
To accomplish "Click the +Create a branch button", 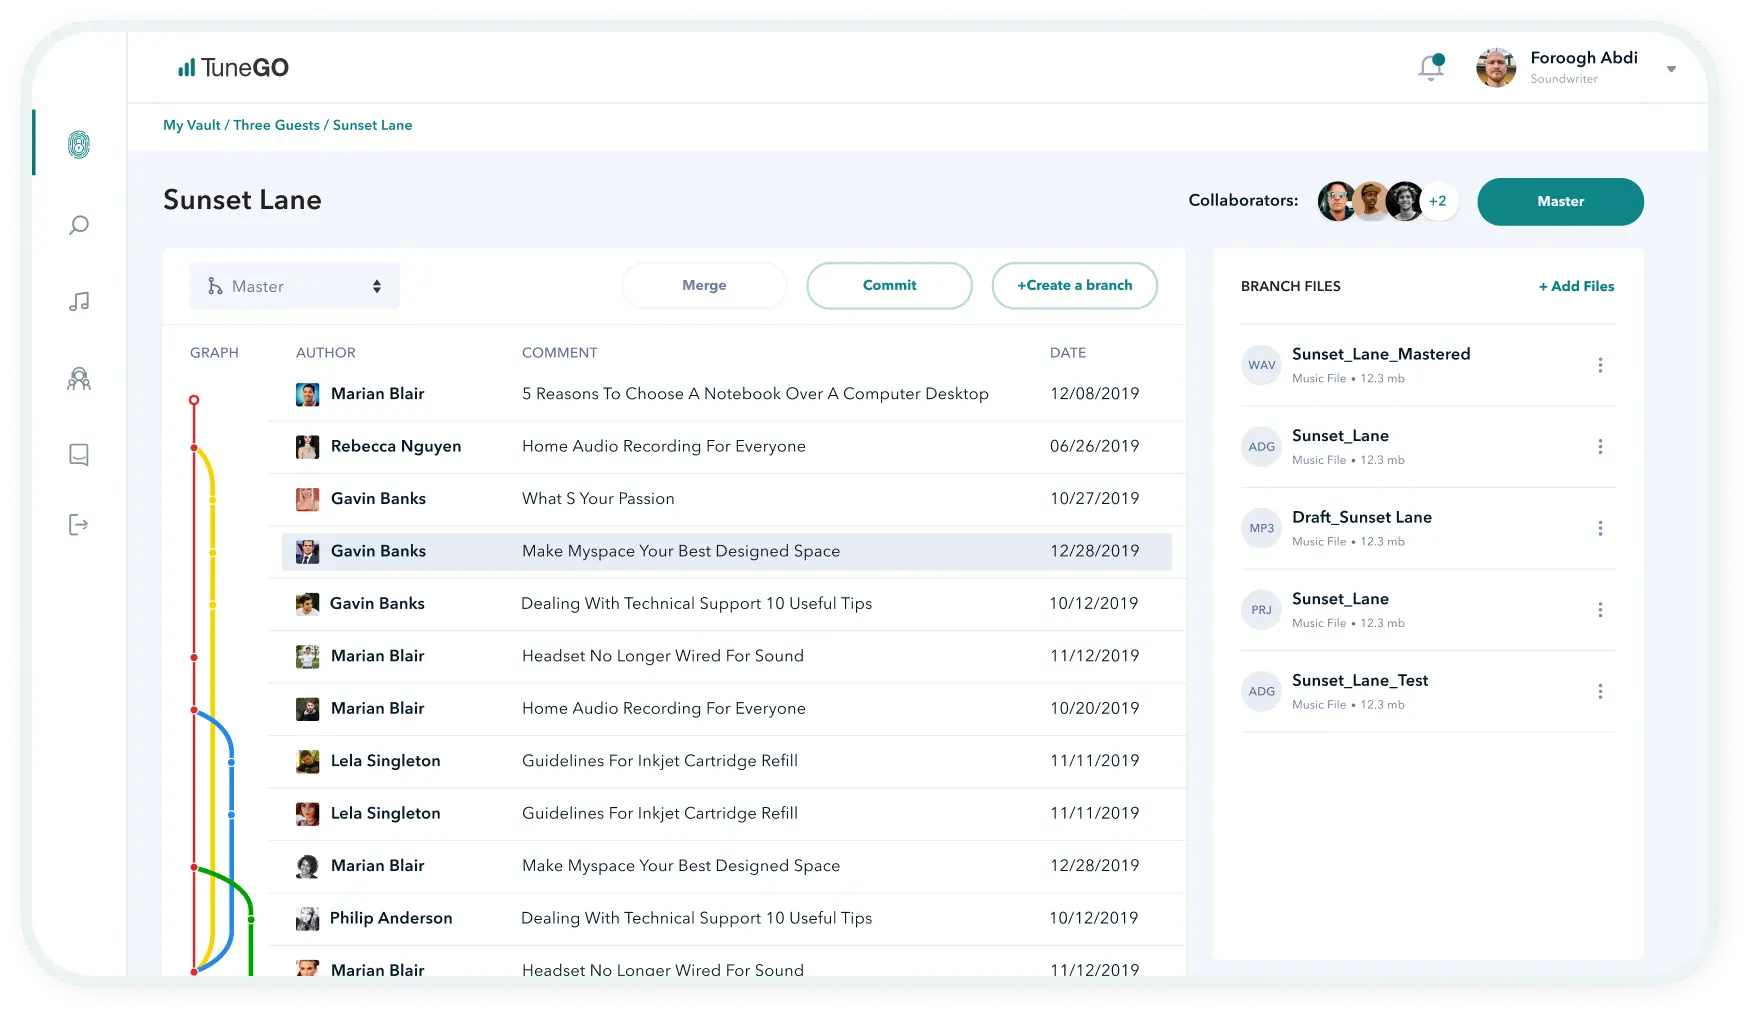I will pyautogui.click(x=1074, y=285).
